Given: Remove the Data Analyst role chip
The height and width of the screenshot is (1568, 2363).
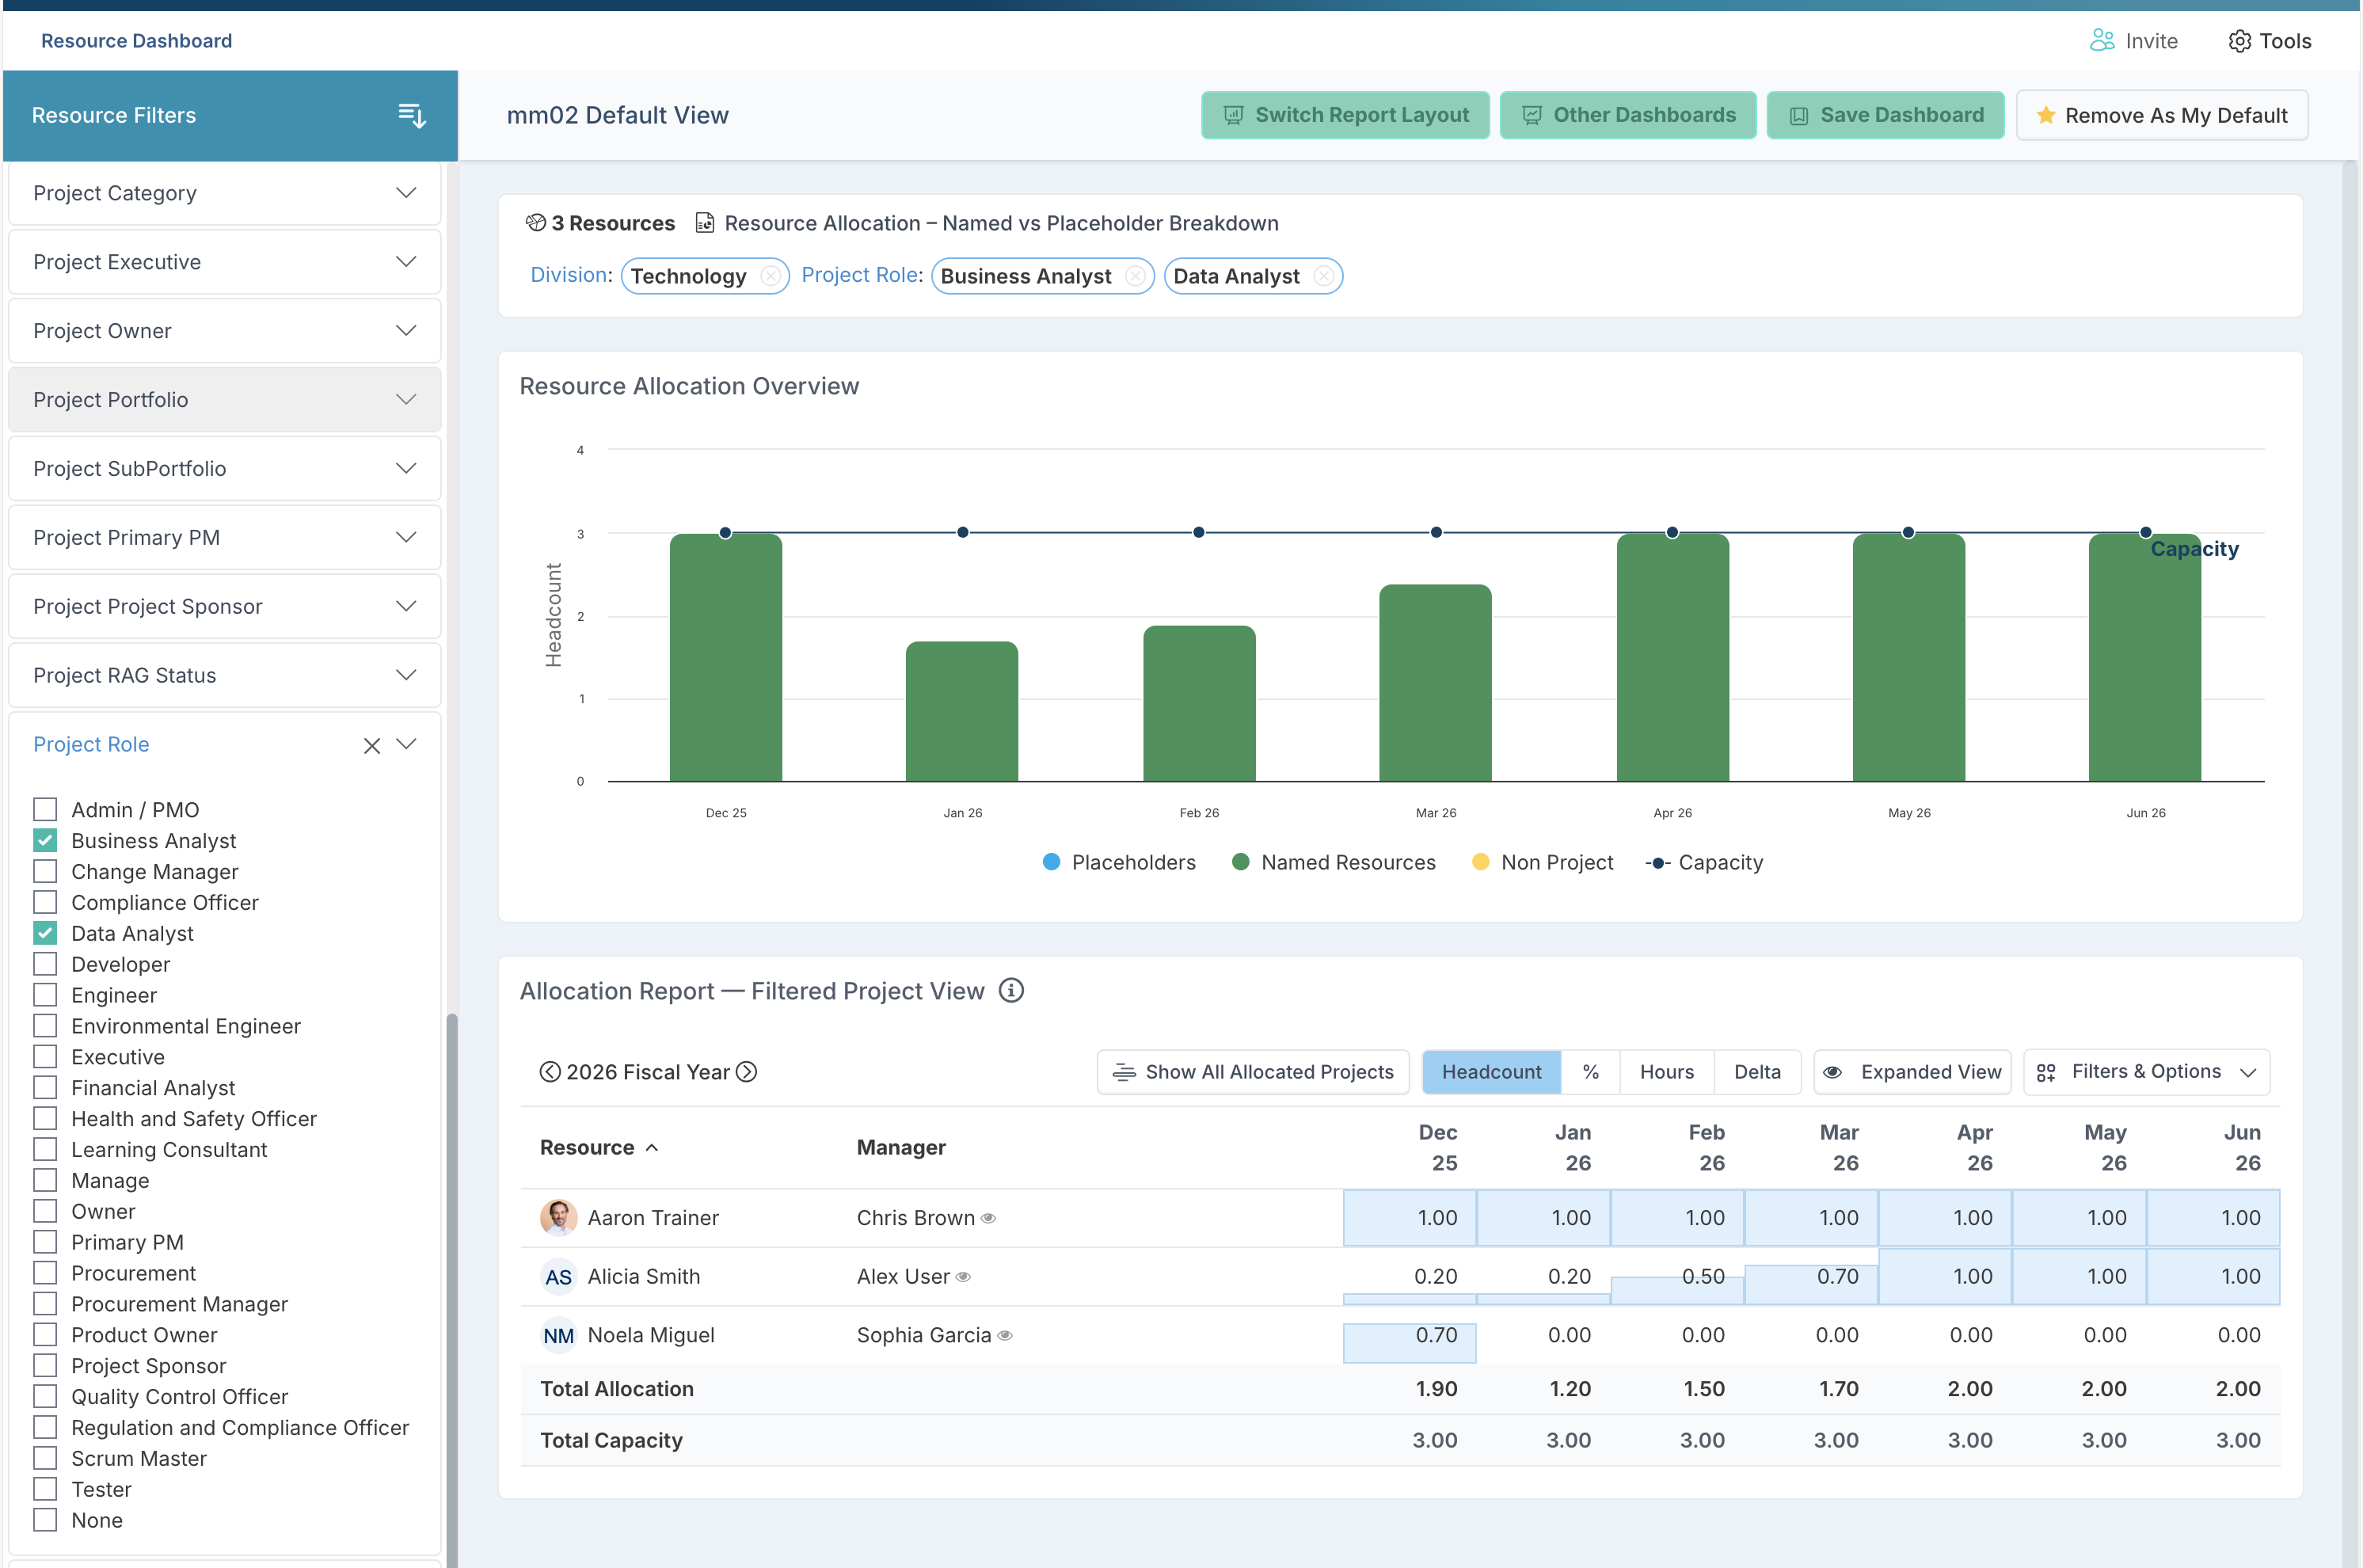Looking at the screenshot, I should (x=1323, y=276).
